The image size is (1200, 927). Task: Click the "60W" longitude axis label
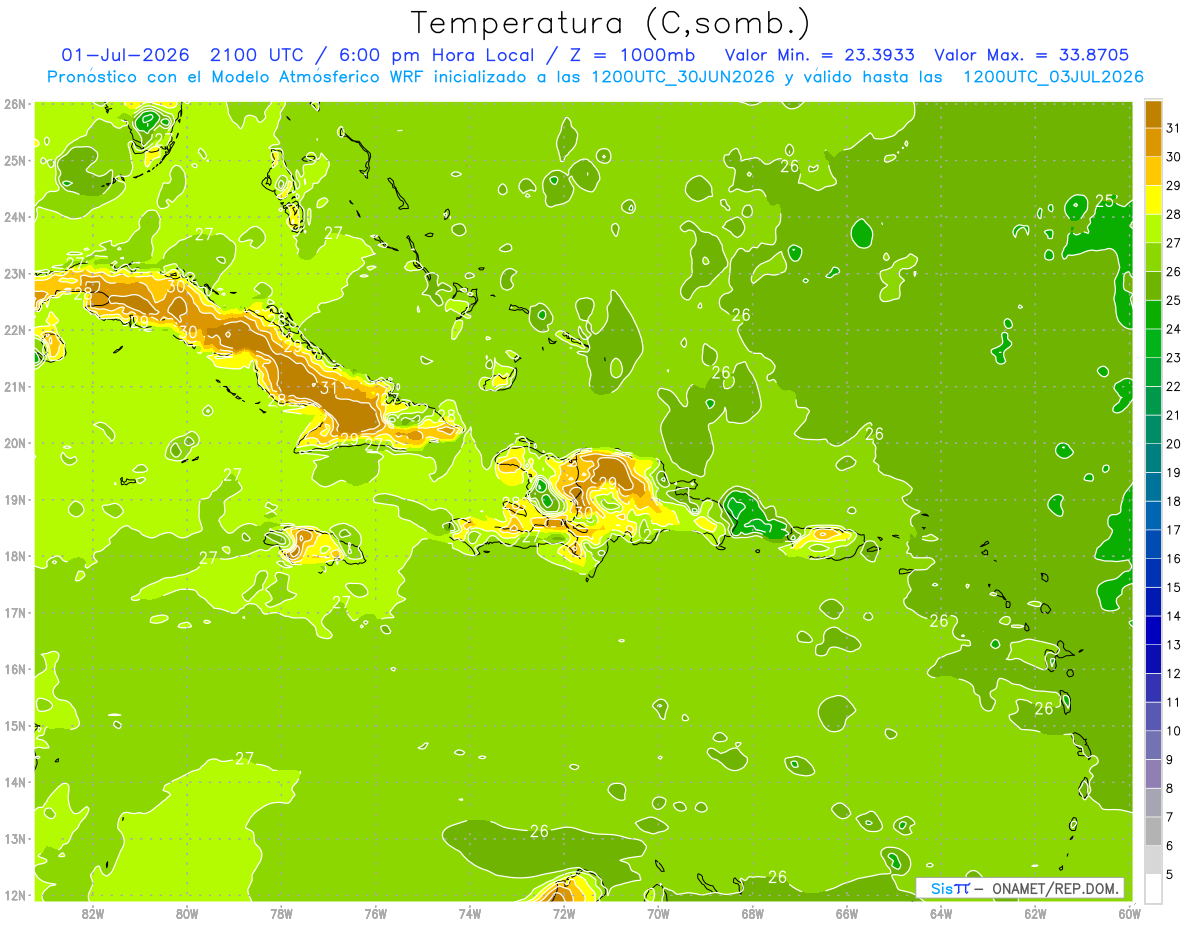(x=1129, y=913)
